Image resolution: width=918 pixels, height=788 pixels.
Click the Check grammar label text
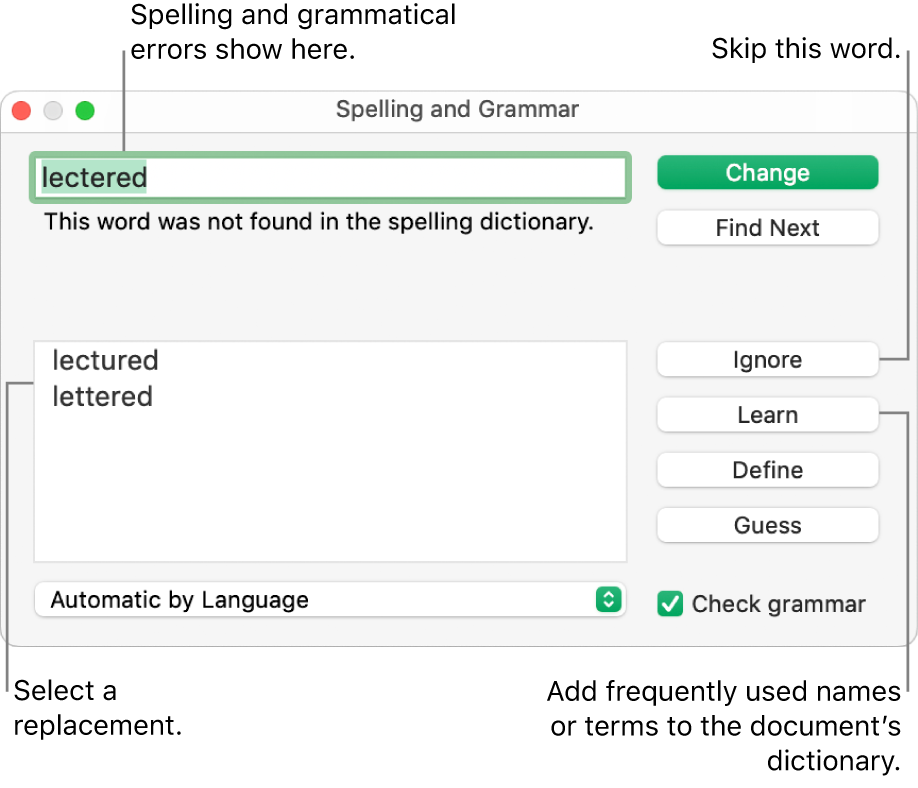[778, 604]
